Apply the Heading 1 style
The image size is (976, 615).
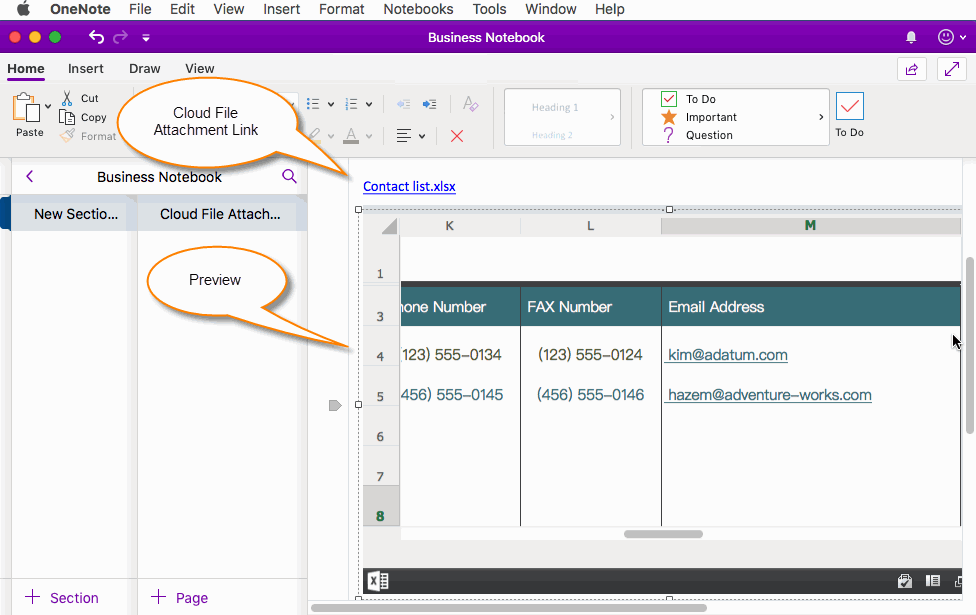pyautogui.click(x=555, y=107)
